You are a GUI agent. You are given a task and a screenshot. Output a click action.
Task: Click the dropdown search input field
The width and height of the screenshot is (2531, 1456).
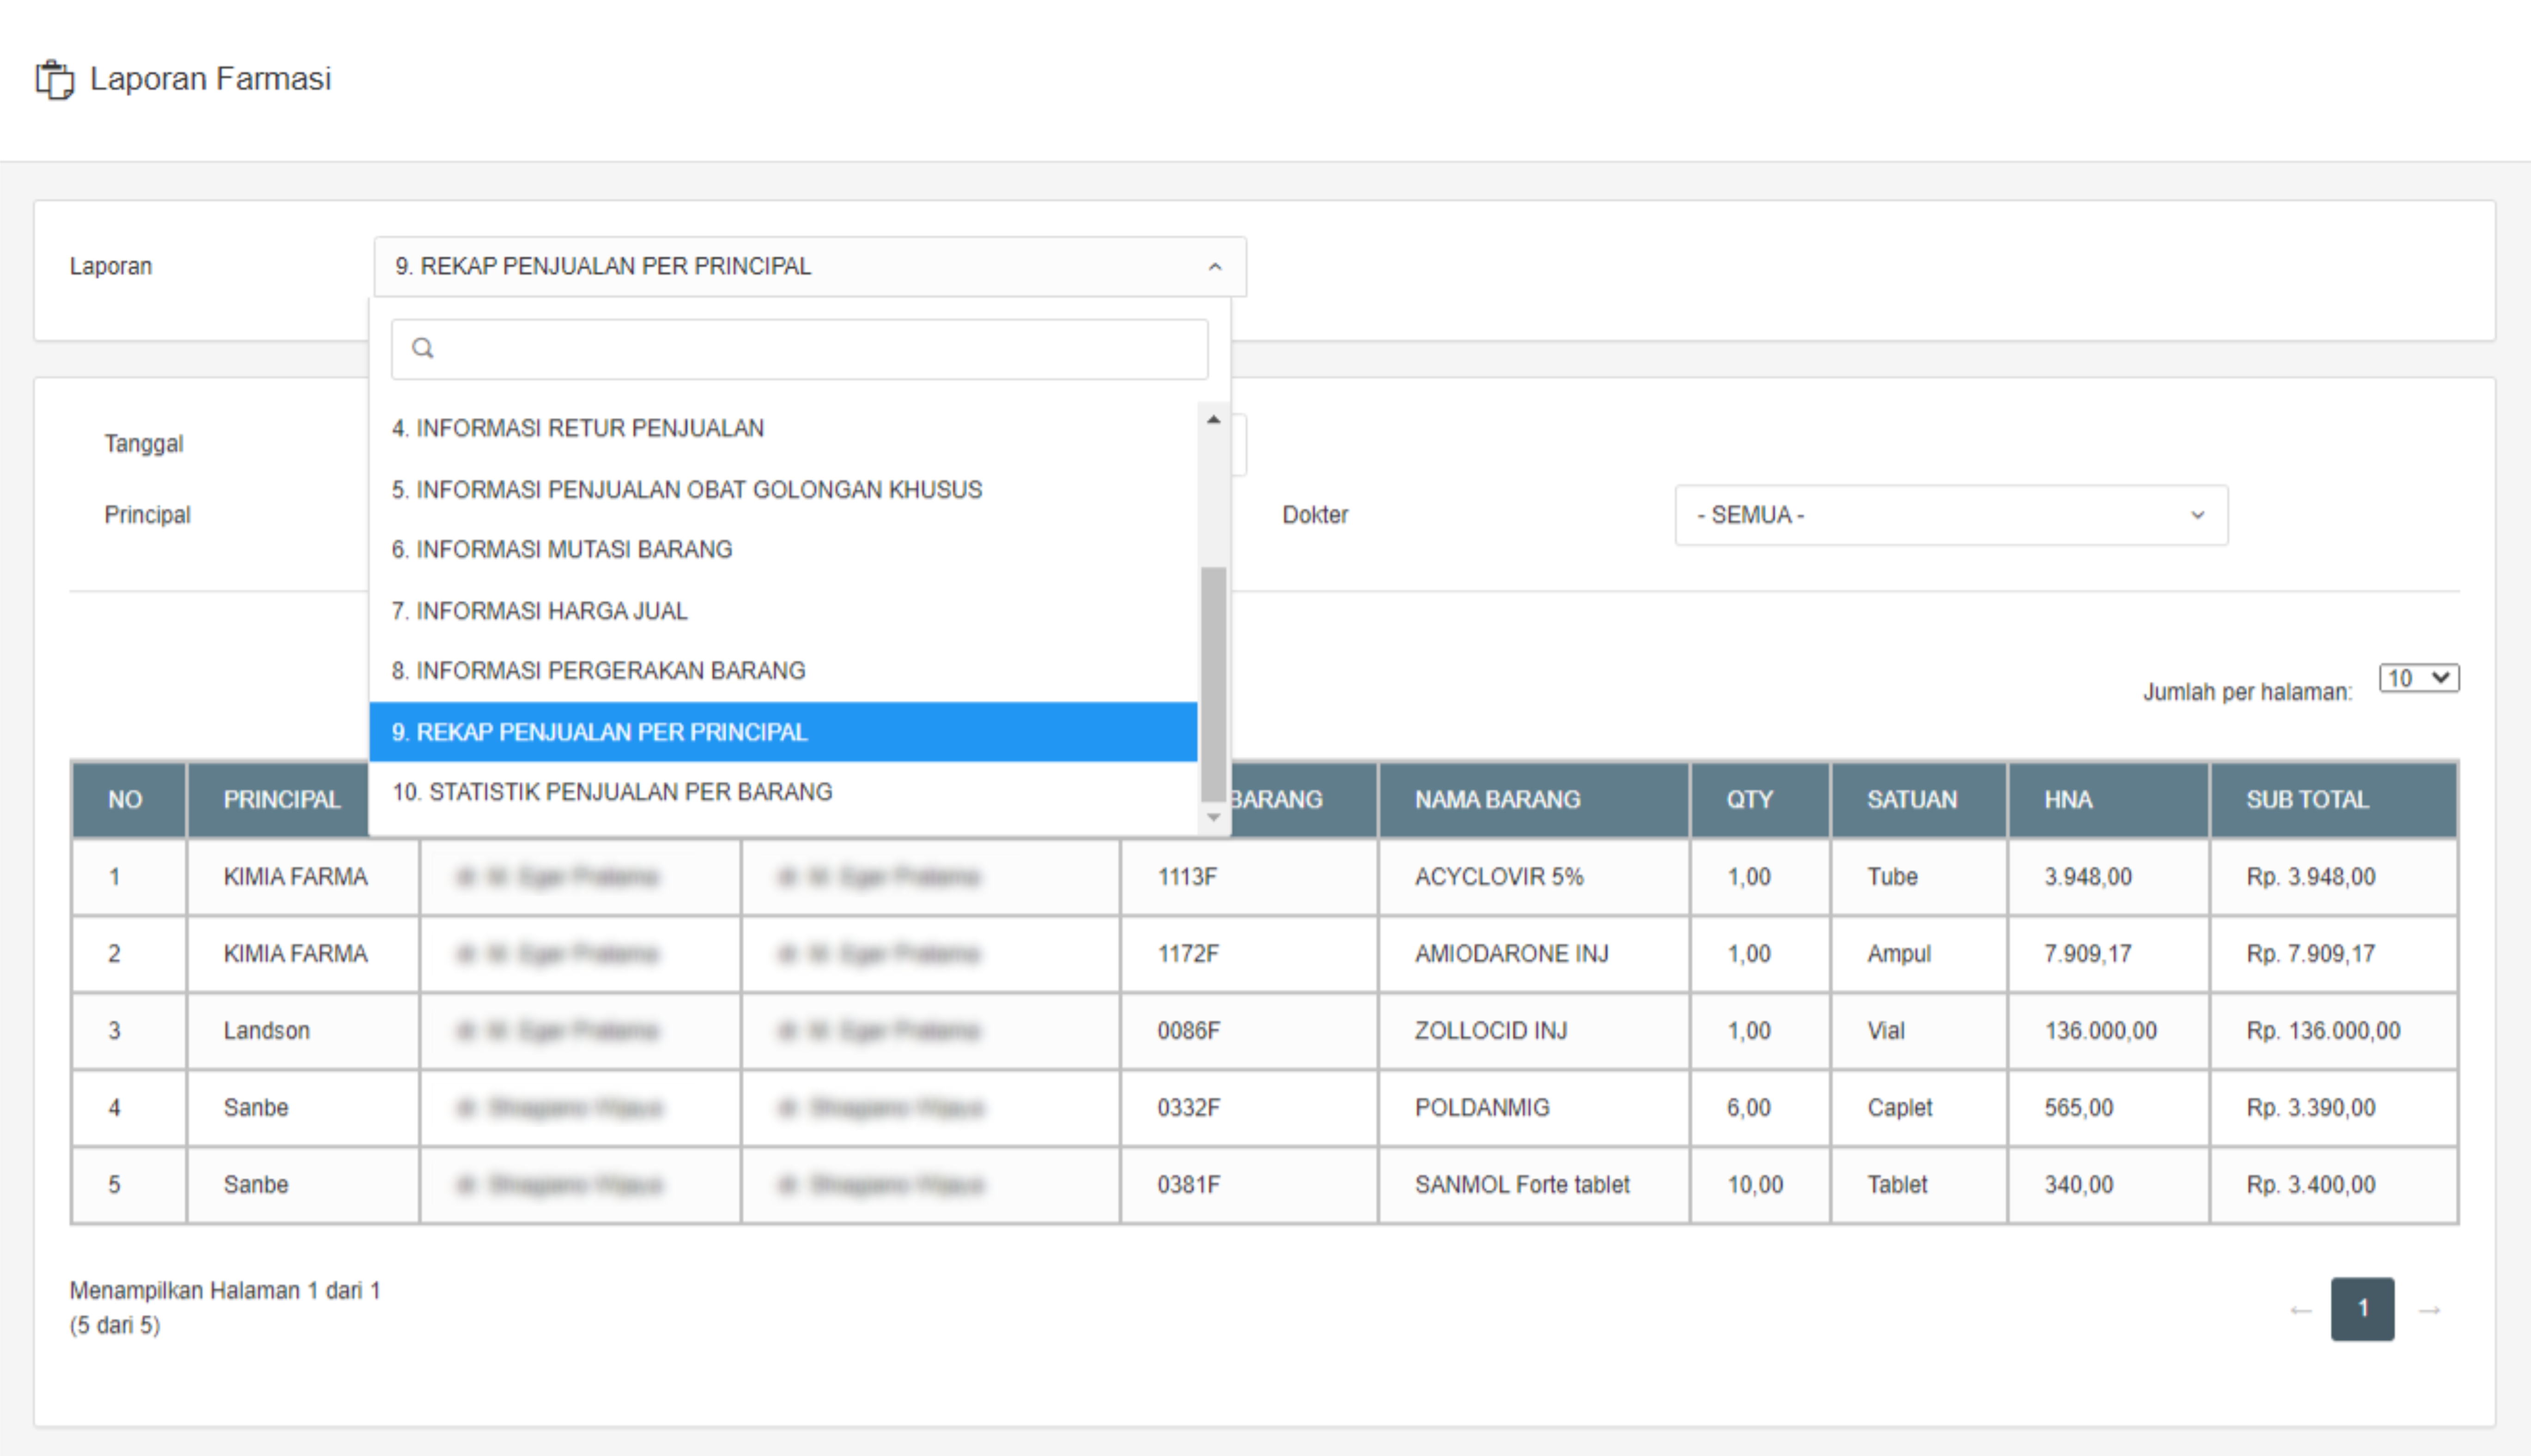pyautogui.click(x=810, y=349)
